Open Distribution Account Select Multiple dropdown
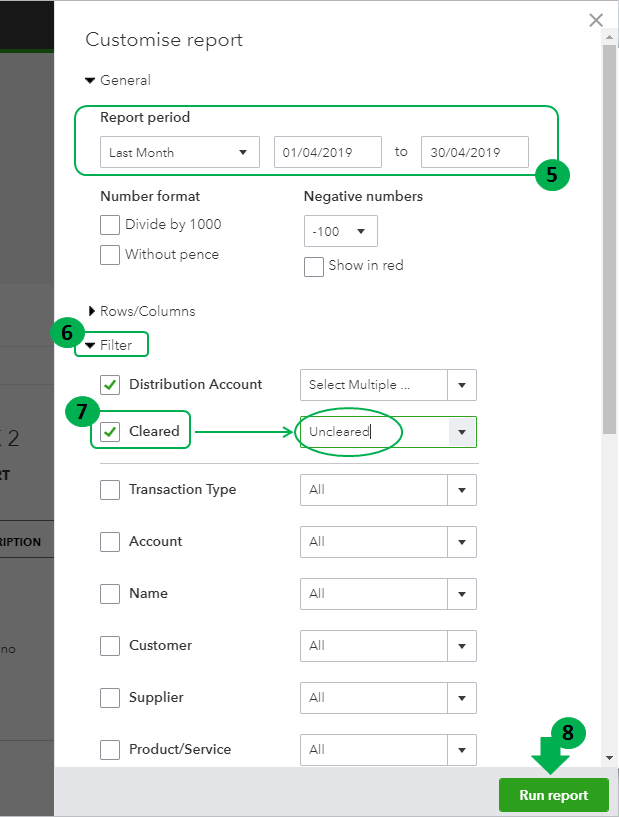 (x=388, y=385)
